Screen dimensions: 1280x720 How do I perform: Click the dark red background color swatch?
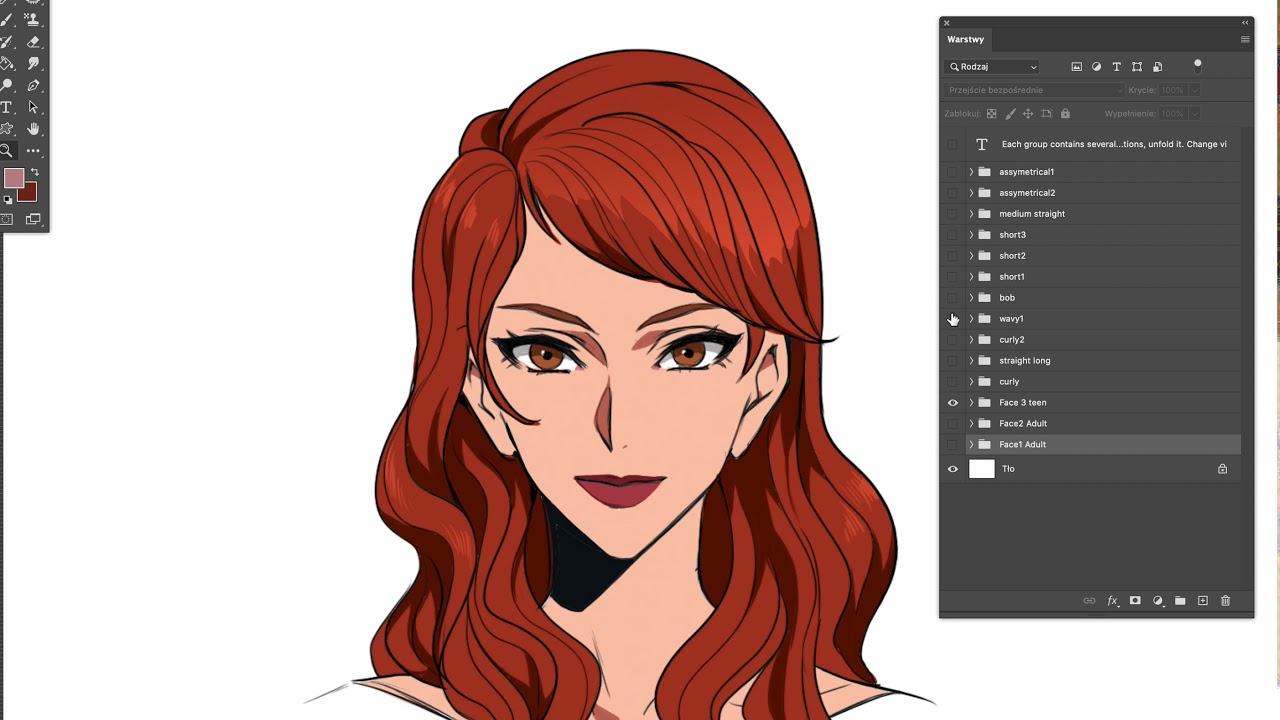click(28, 193)
